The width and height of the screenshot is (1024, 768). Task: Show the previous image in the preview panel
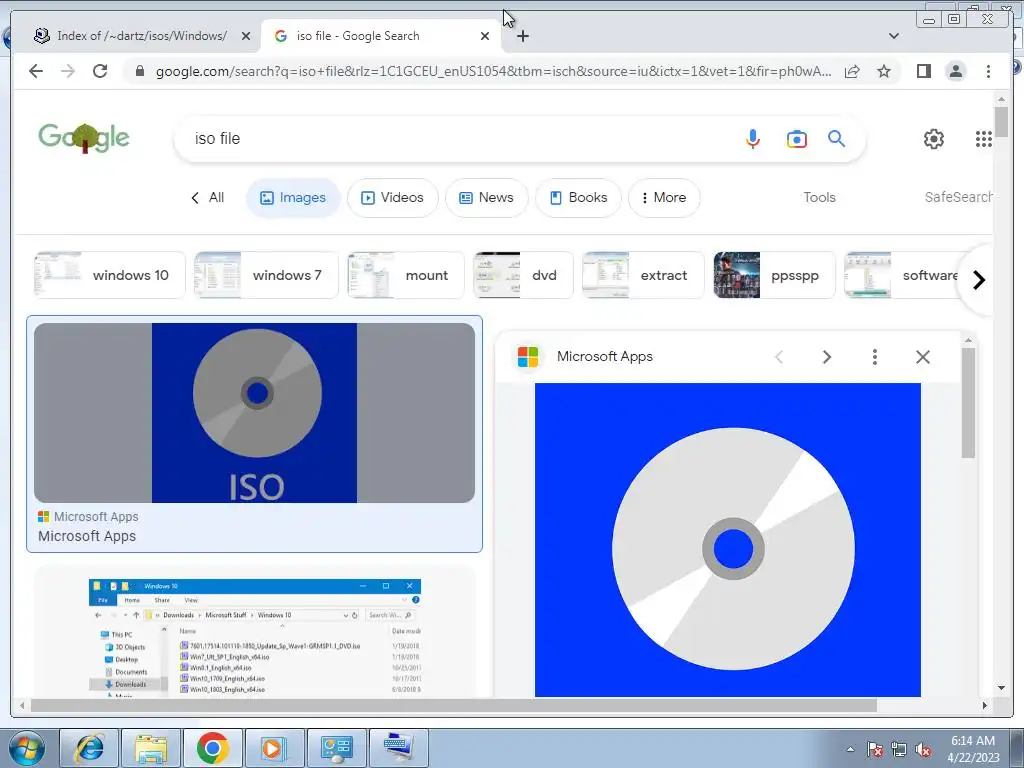[x=778, y=357]
